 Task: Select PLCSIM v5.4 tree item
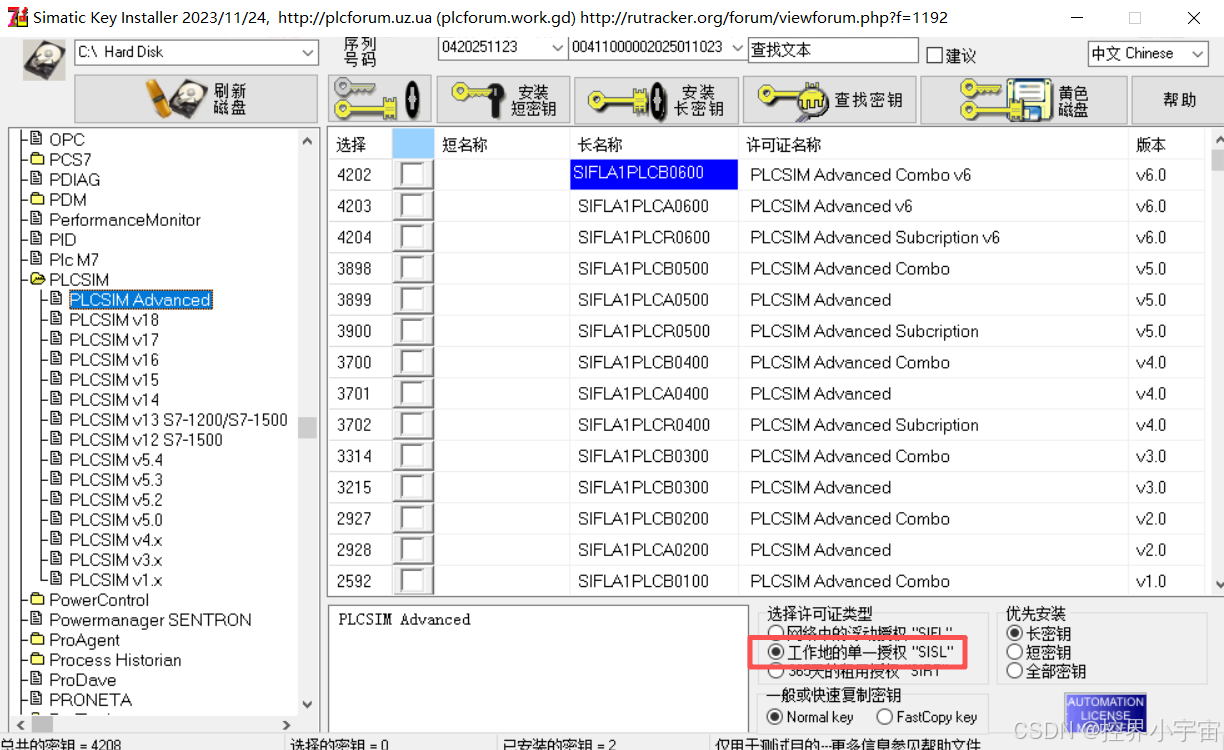click(116, 460)
